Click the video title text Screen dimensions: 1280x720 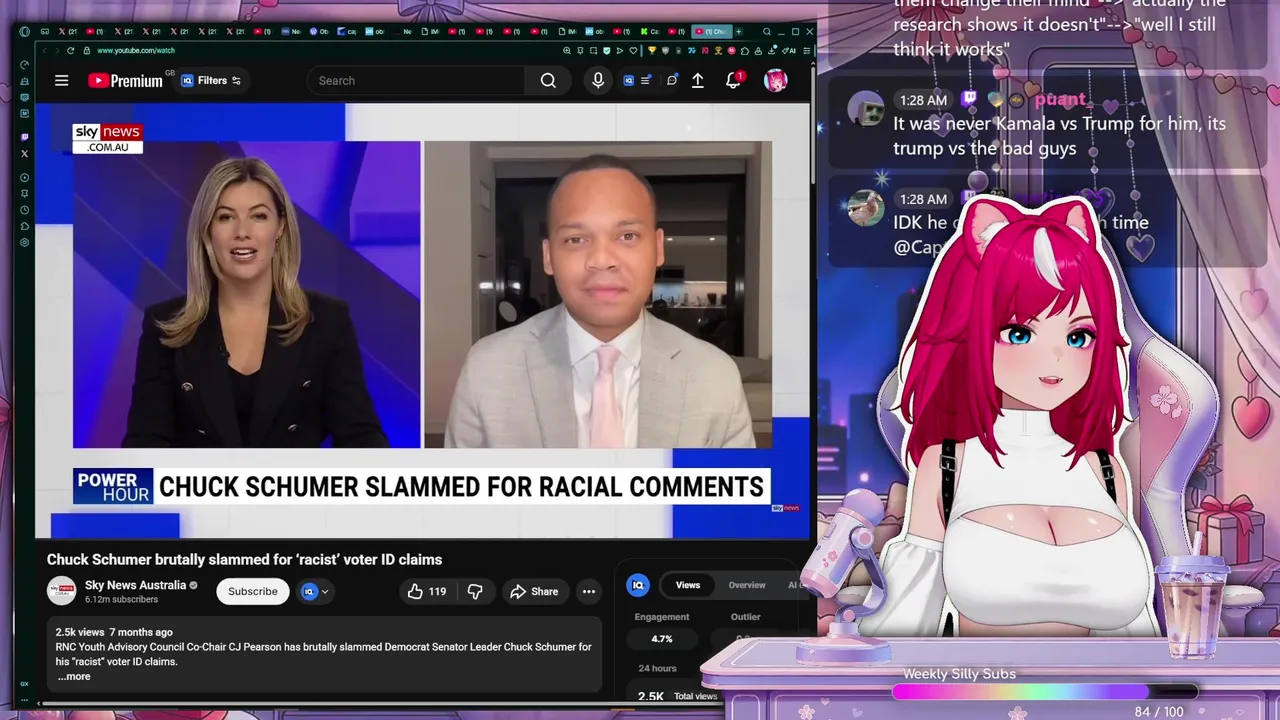[245, 560]
